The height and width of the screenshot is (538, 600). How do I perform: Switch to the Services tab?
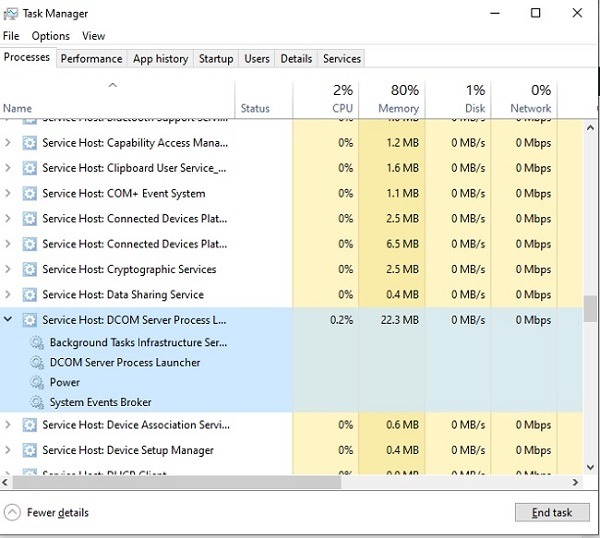click(342, 59)
